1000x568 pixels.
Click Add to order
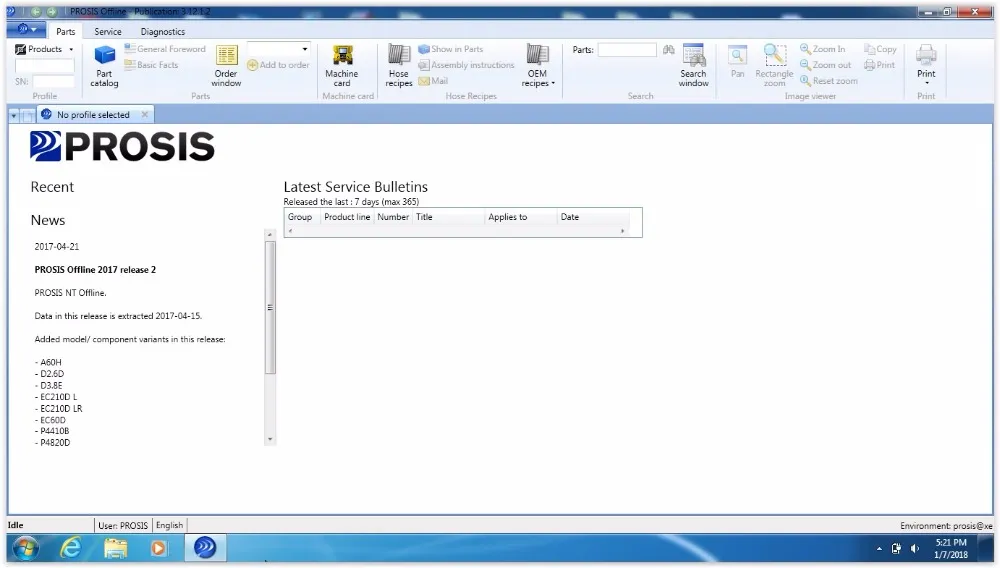pos(278,65)
